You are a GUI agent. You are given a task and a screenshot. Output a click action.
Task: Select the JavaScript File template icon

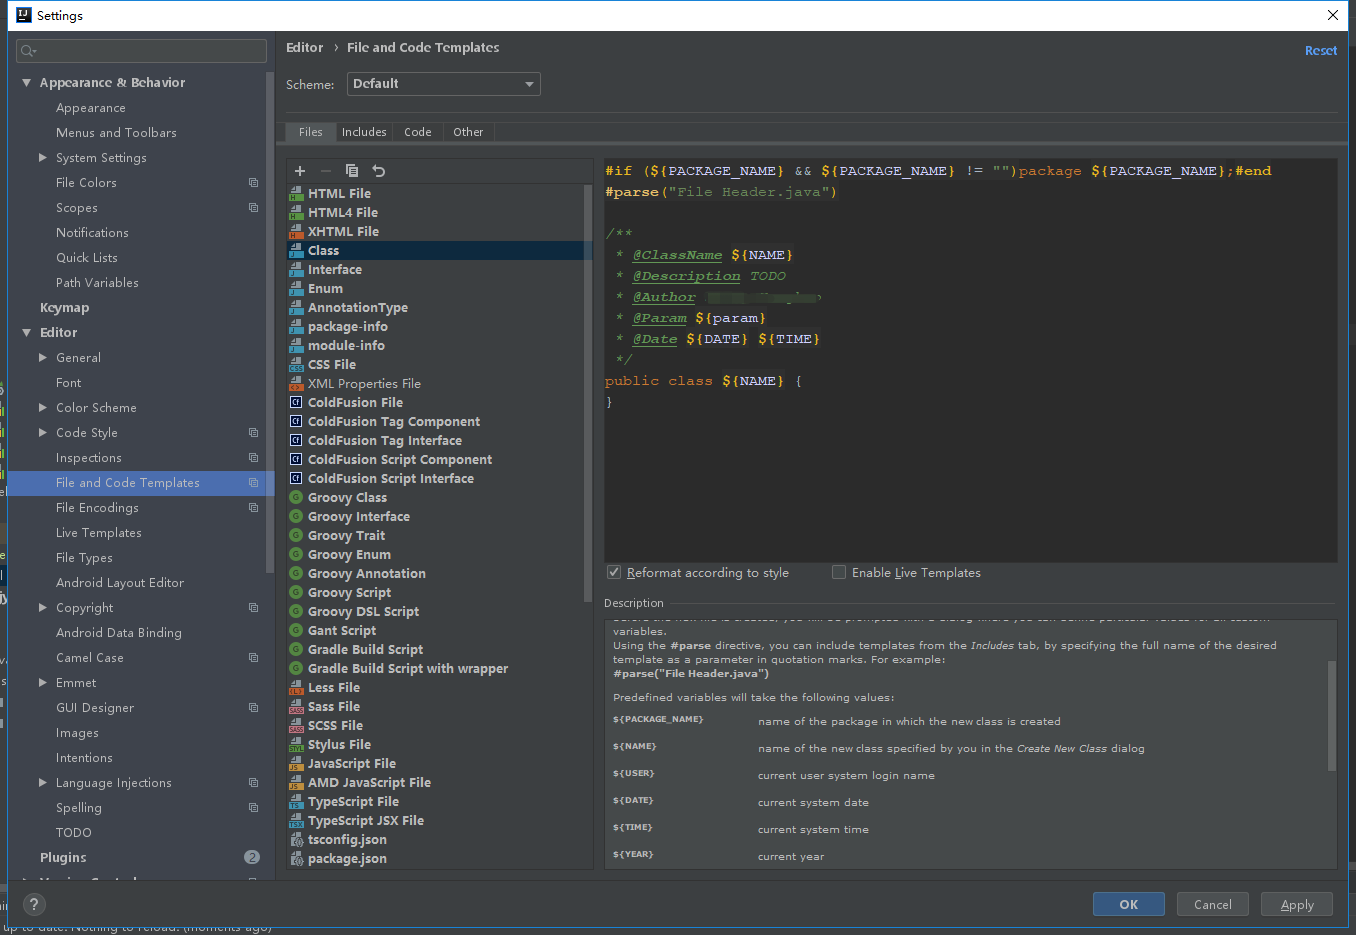tap(296, 763)
